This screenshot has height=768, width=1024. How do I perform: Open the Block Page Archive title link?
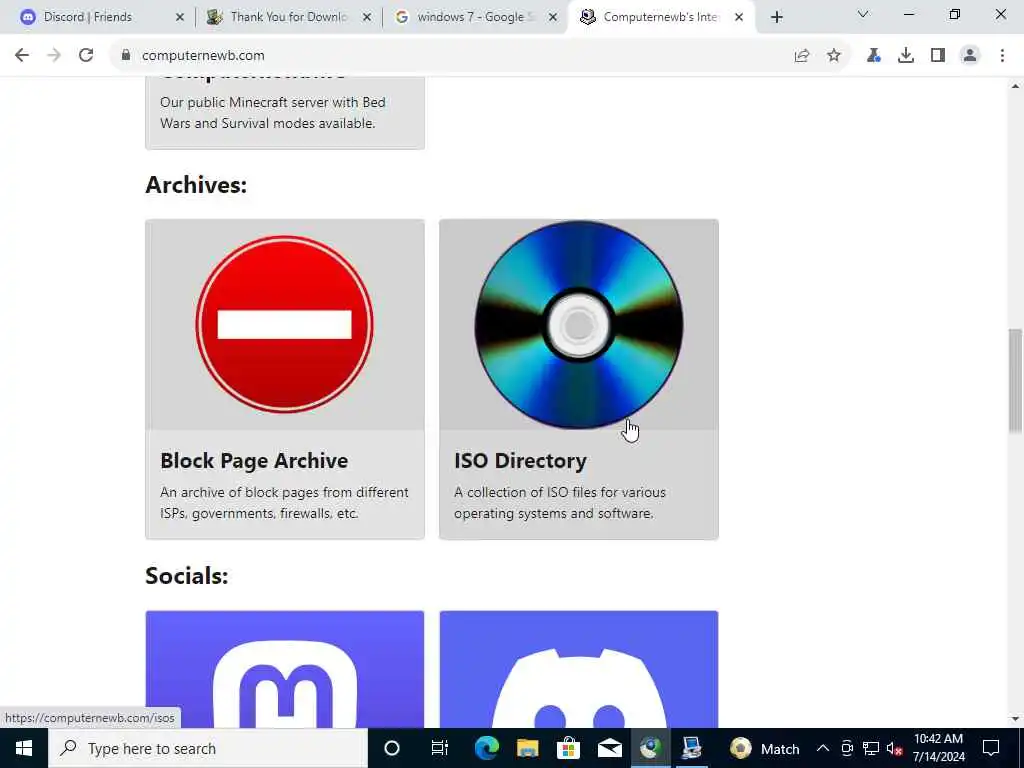click(x=254, y=460)
